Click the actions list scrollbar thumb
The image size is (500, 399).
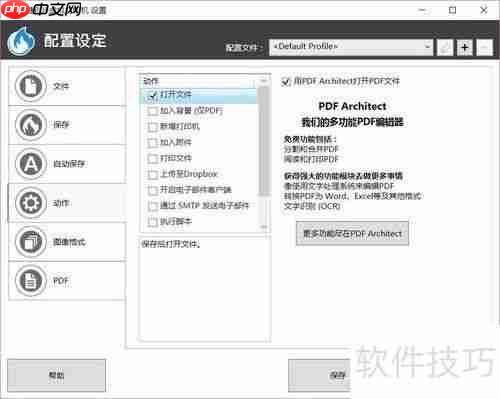(264, 141)
